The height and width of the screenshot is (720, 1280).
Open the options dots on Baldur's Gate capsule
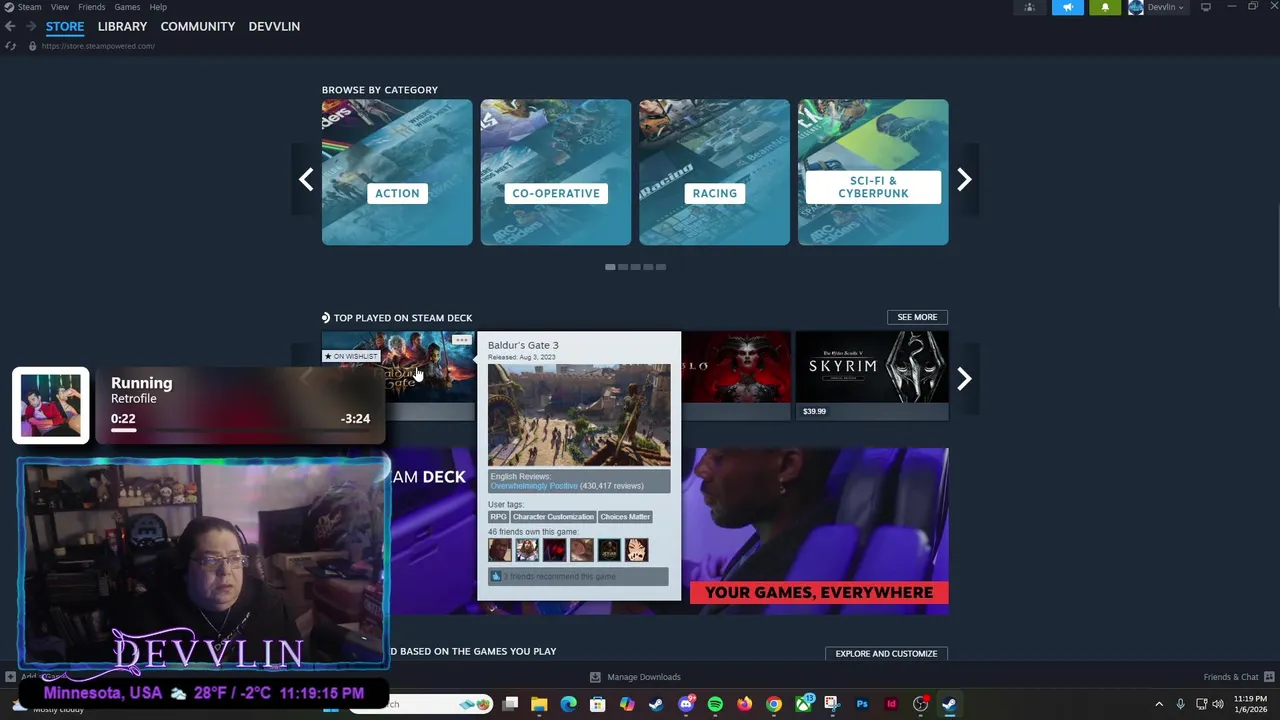click(x=461, y=340)
